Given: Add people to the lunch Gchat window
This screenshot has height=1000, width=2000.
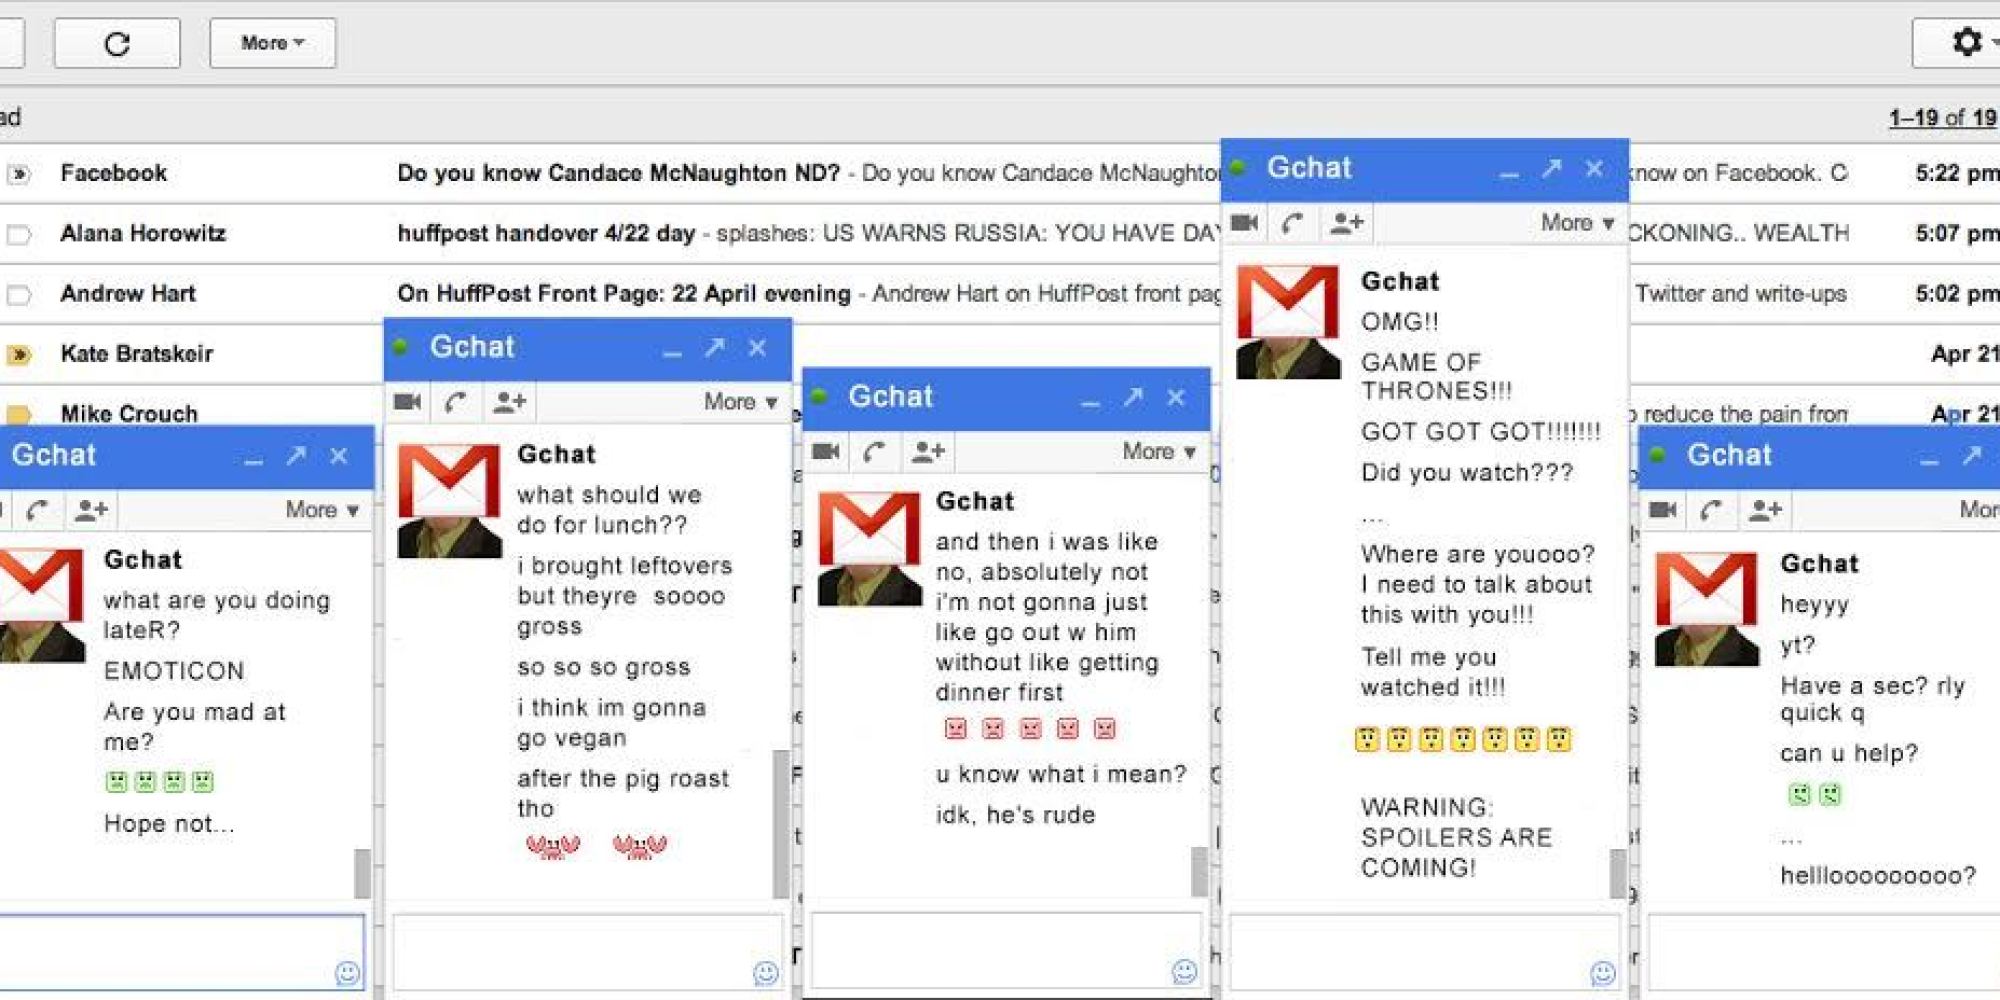Looking at the screenshot, I should click(x=509, y=402).
